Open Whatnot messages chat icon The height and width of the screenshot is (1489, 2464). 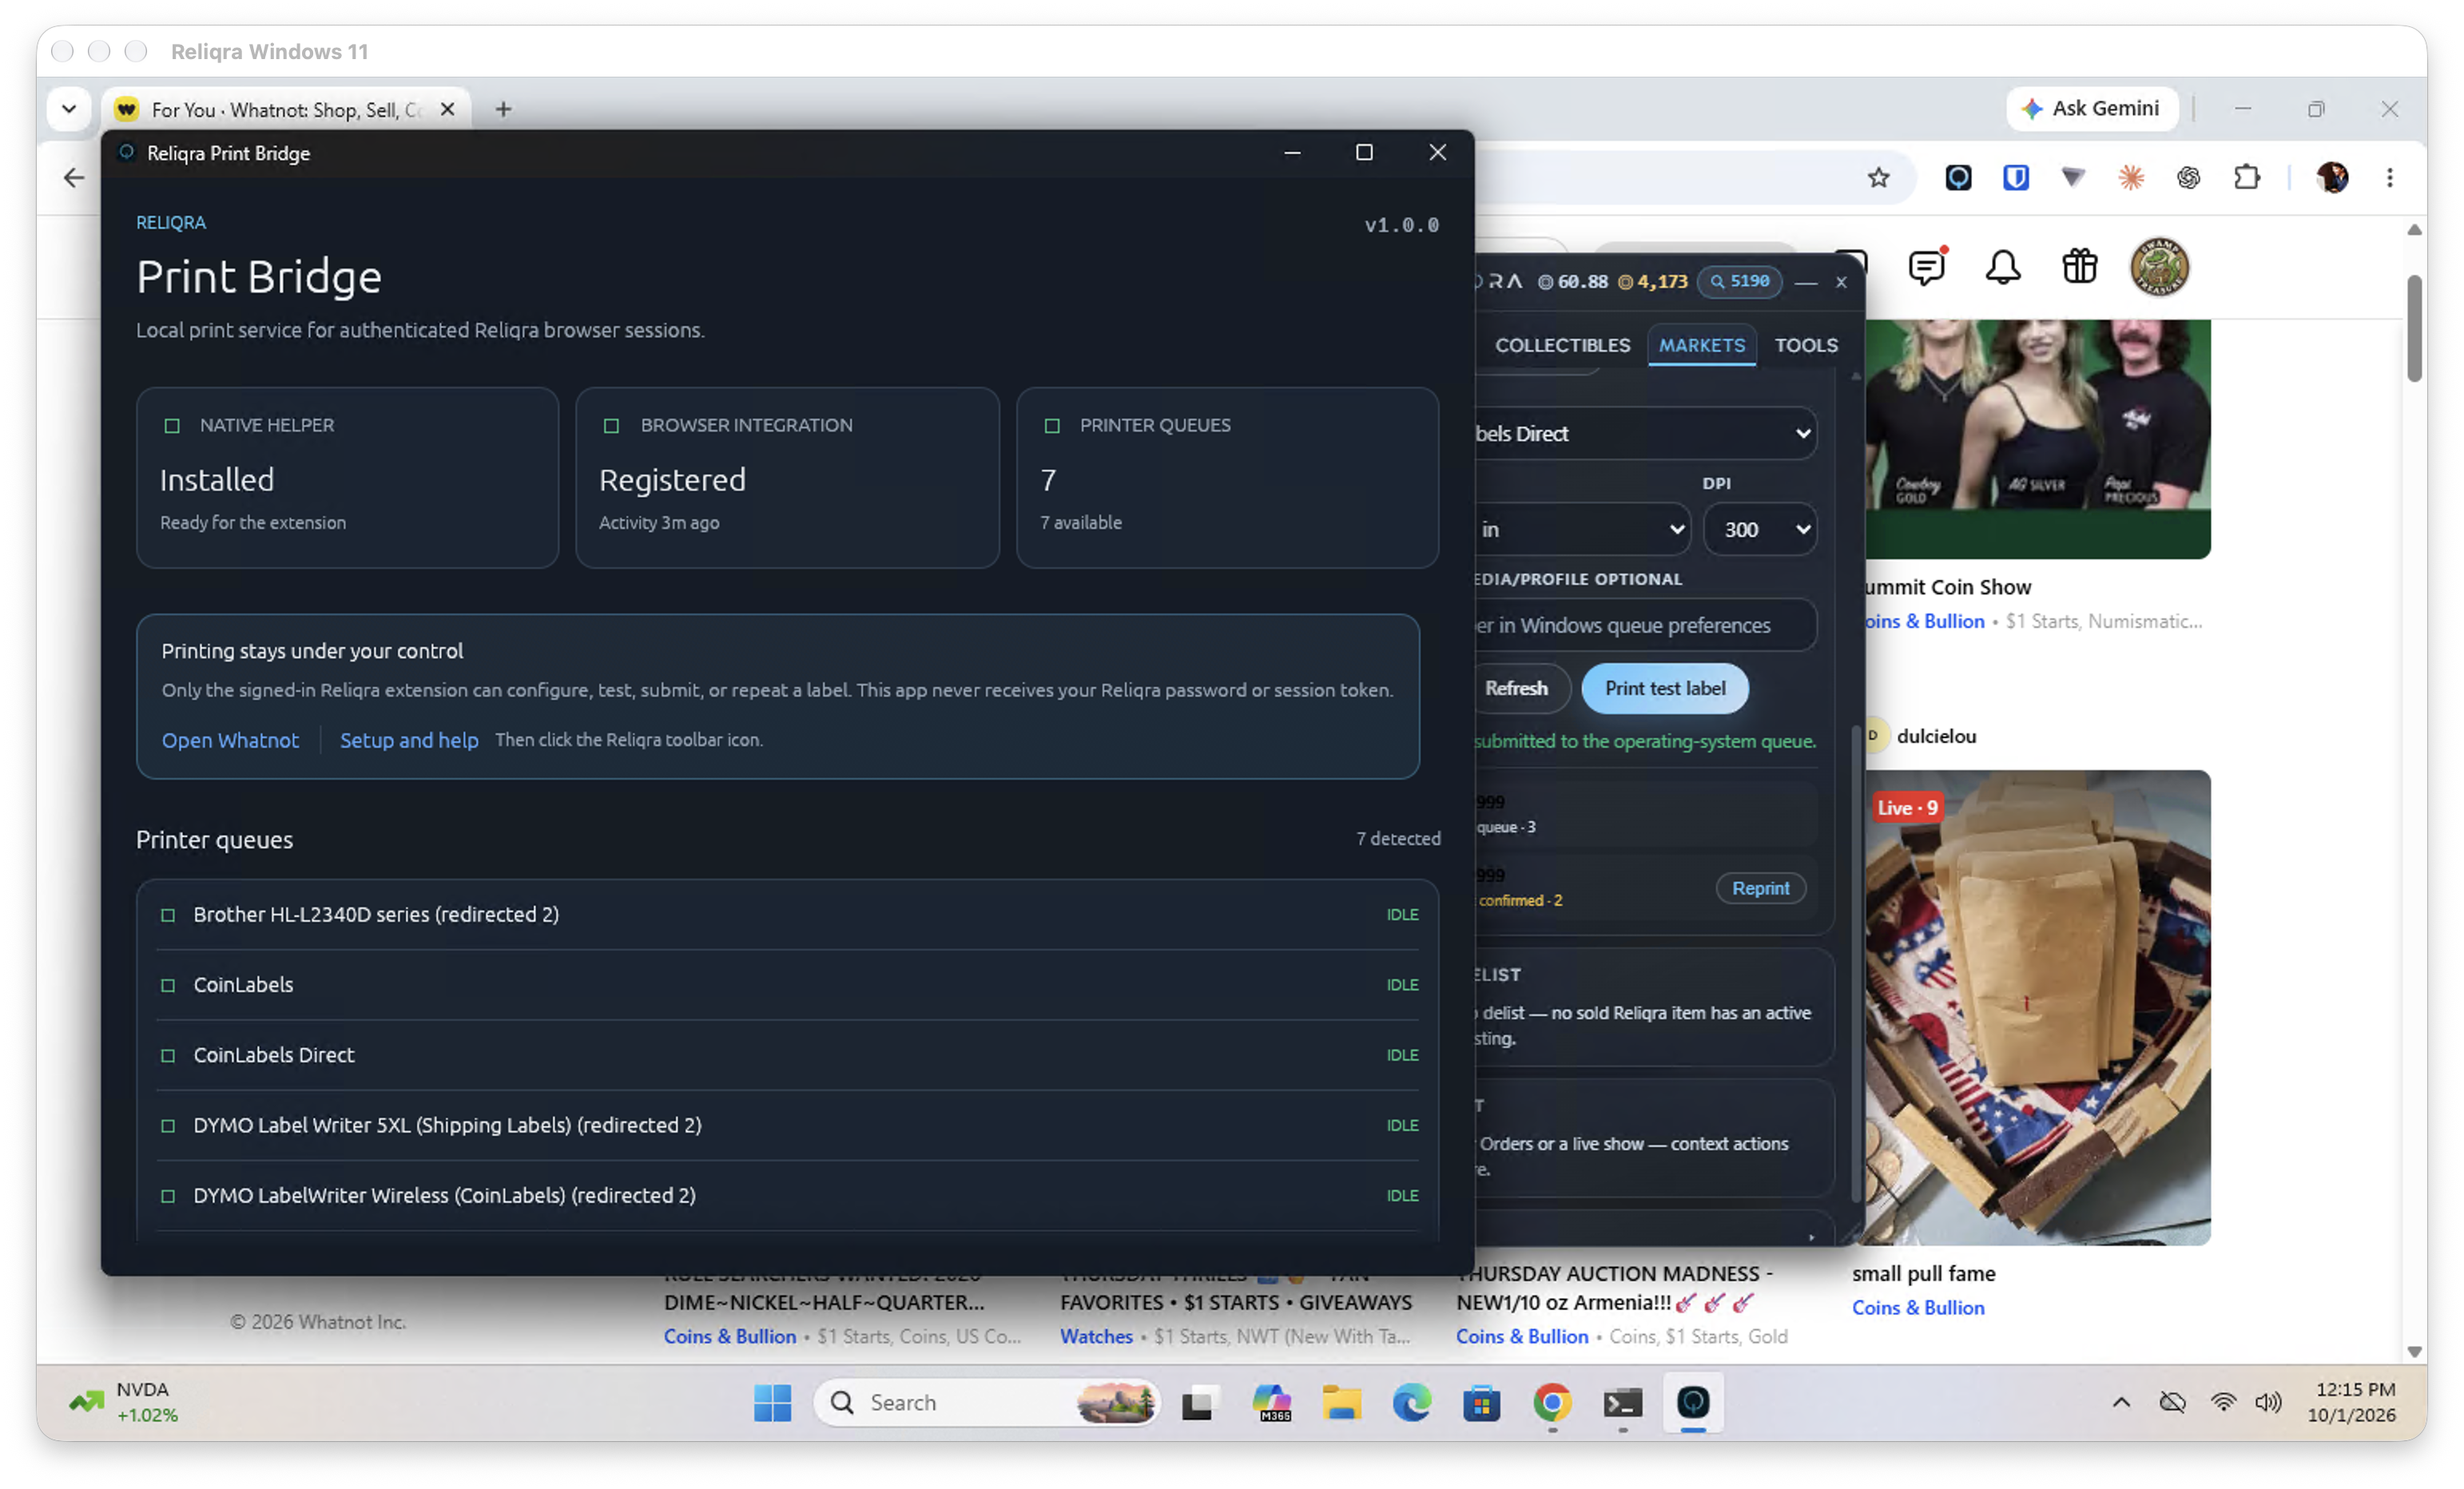1926,267
